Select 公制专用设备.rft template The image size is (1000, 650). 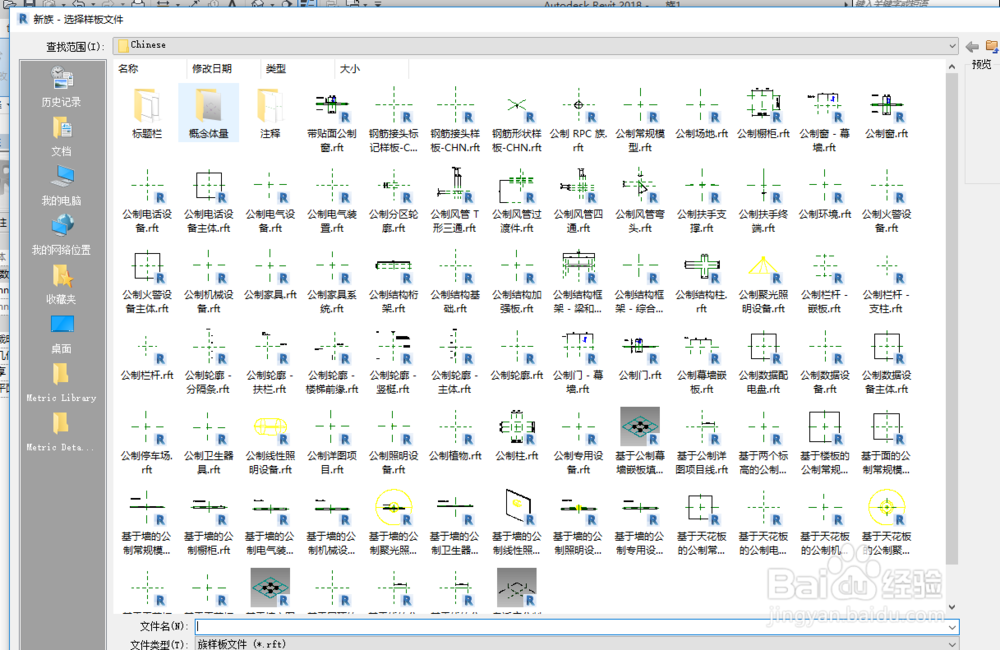(578, 442)
